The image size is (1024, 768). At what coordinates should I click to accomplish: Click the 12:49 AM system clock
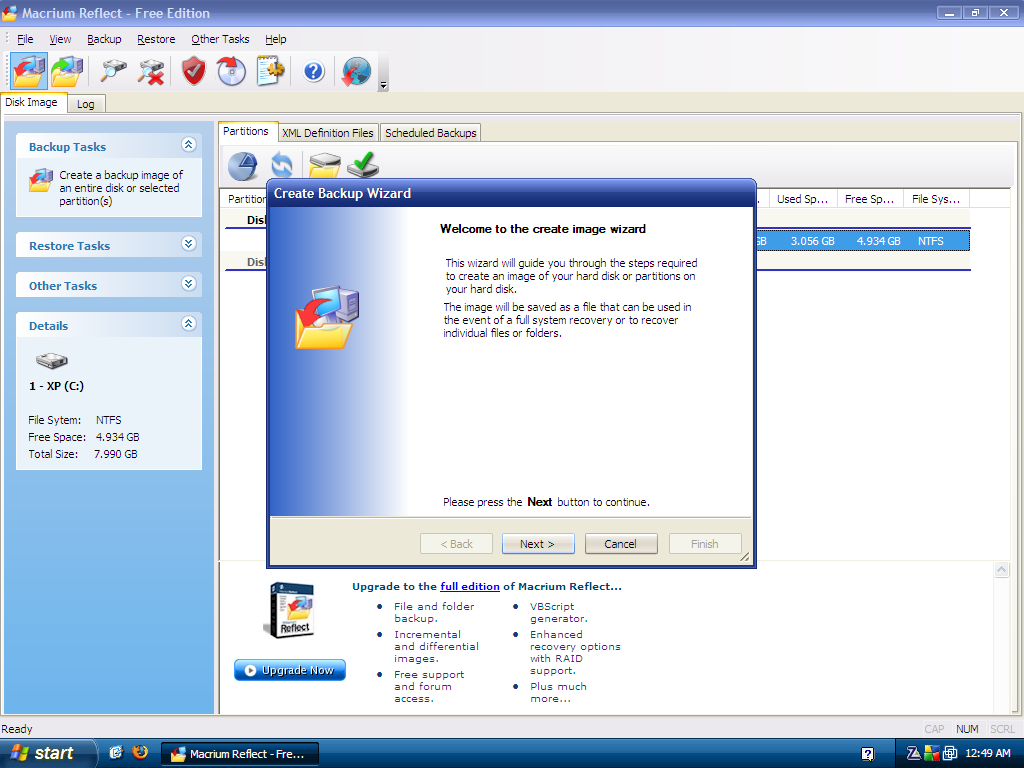[987, 754]
